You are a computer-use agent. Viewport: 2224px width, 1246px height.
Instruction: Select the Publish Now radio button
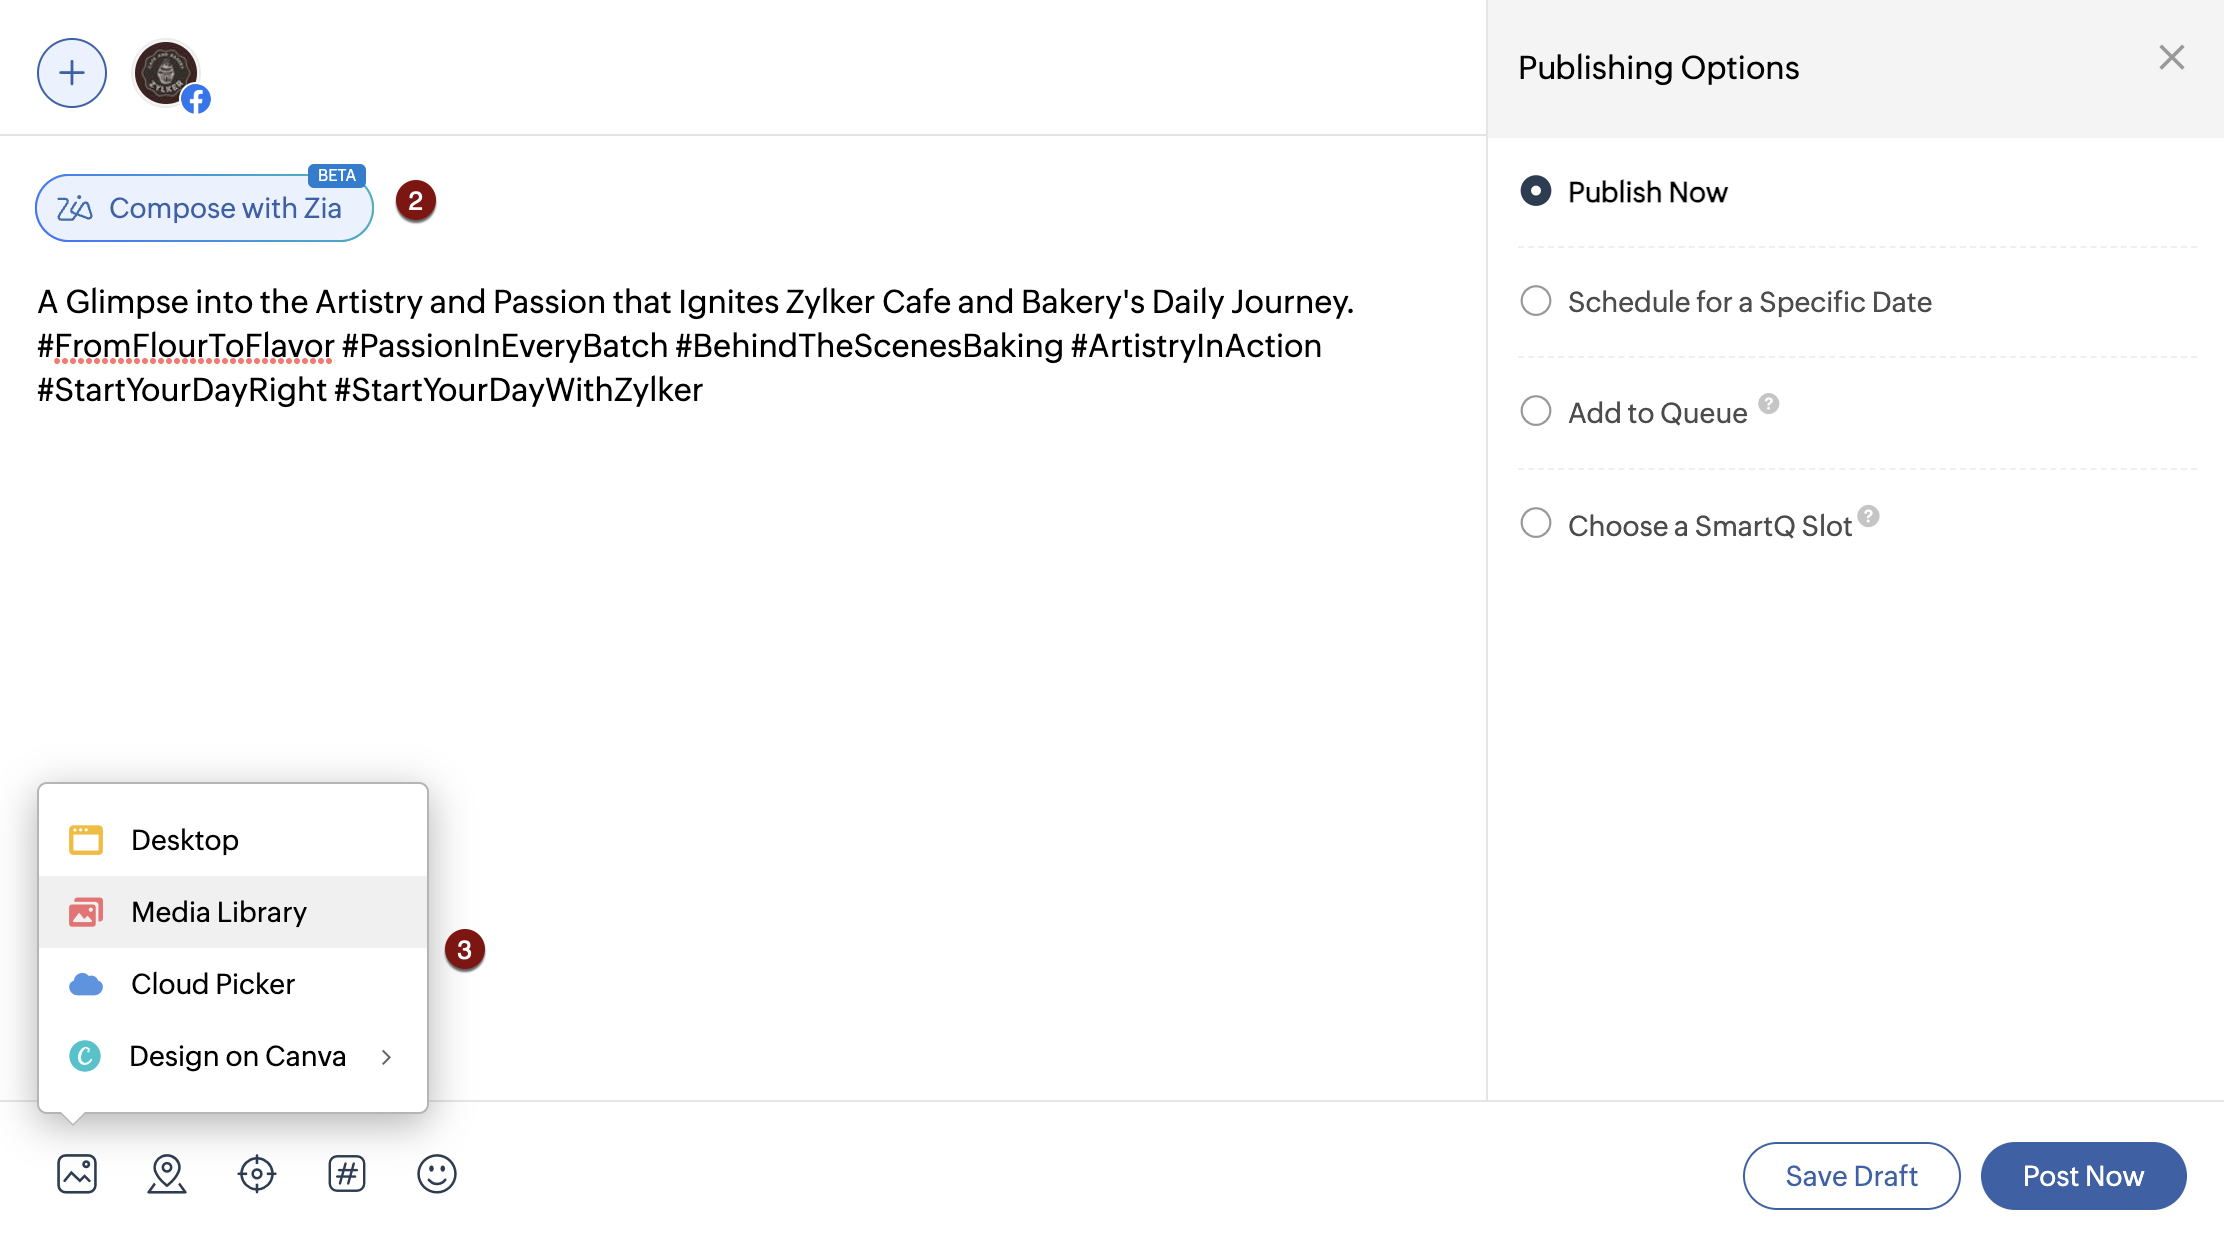(1536, 191)
